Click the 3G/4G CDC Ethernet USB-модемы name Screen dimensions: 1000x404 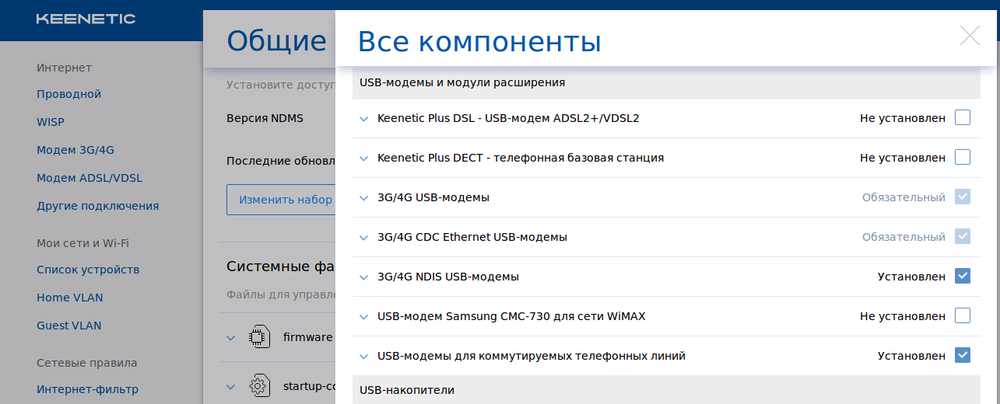tap(473, 237)
